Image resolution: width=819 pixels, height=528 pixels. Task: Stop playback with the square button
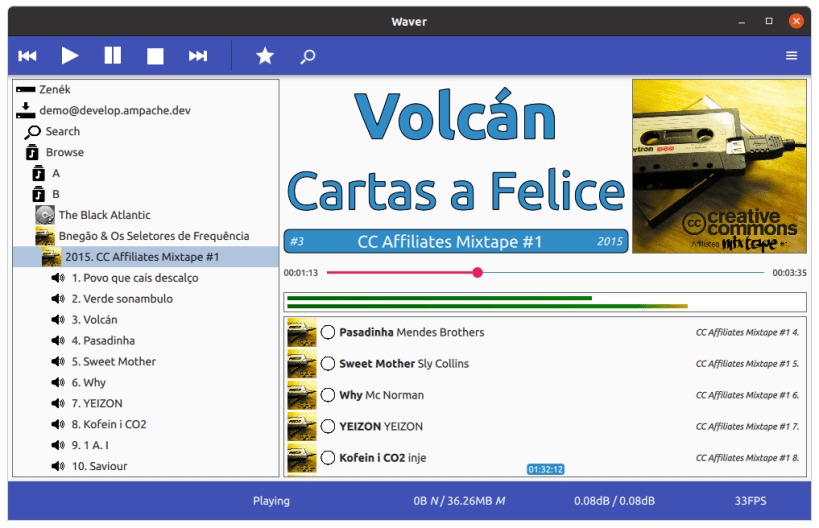pyautogui.click(x=155, y=56)
